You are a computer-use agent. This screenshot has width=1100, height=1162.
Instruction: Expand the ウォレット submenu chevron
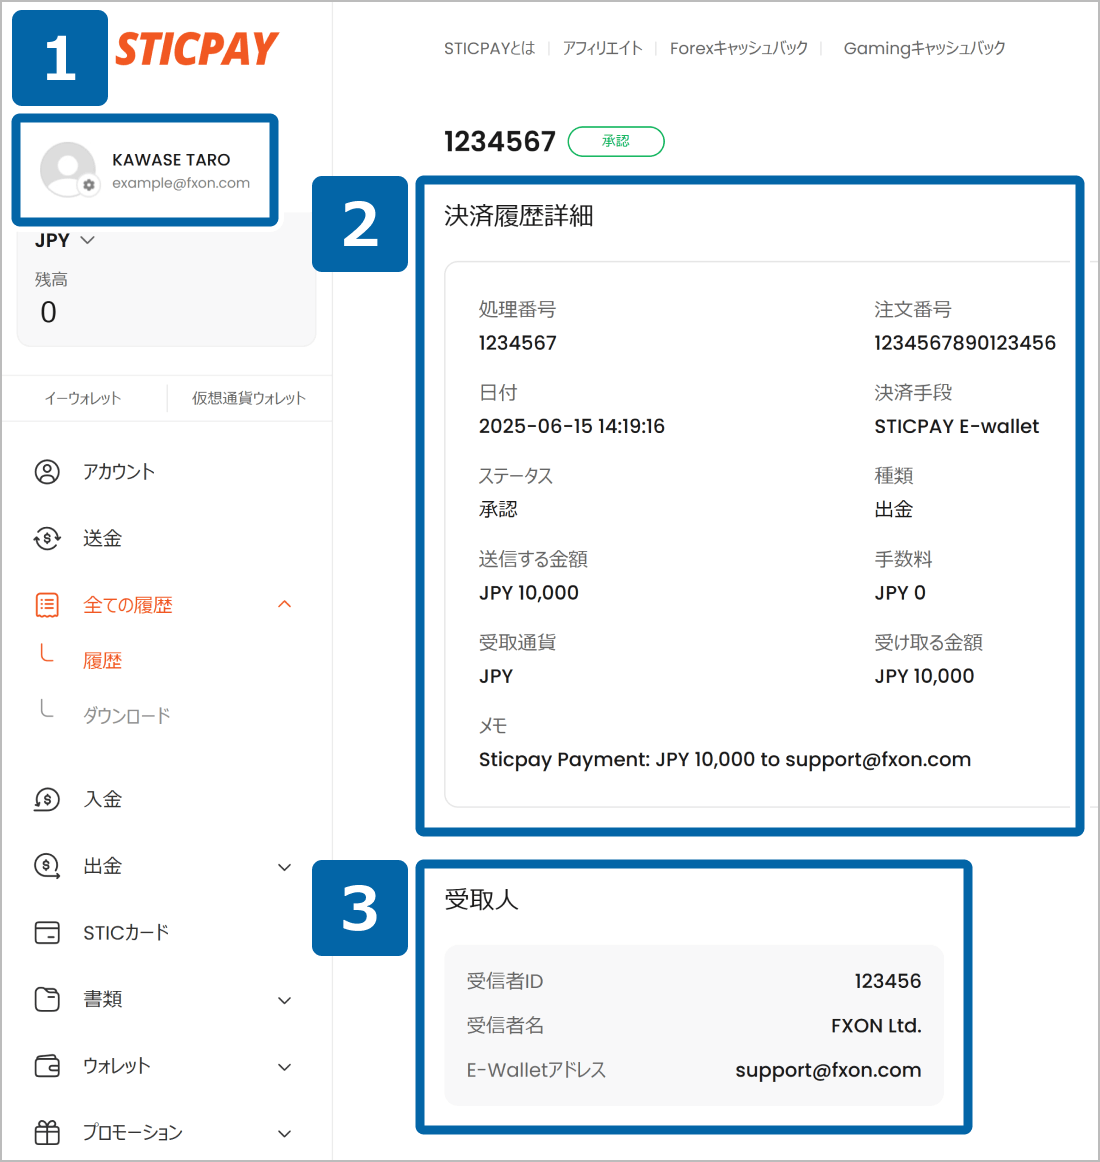pos(285,1067)
